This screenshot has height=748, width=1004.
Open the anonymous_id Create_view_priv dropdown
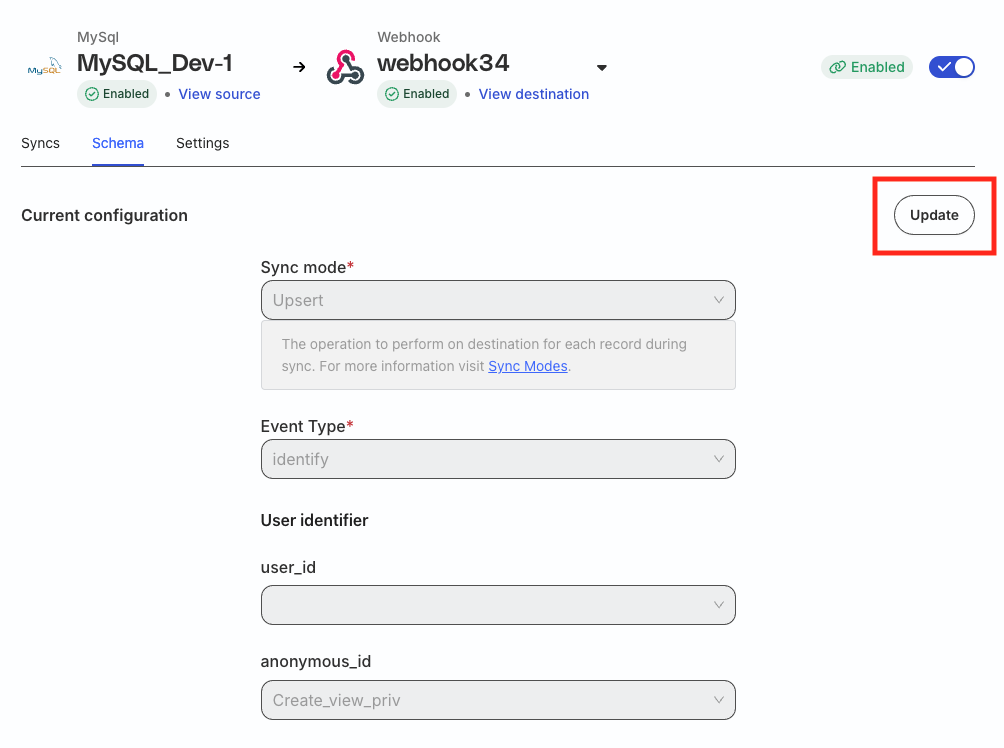(x=498, y=700)
